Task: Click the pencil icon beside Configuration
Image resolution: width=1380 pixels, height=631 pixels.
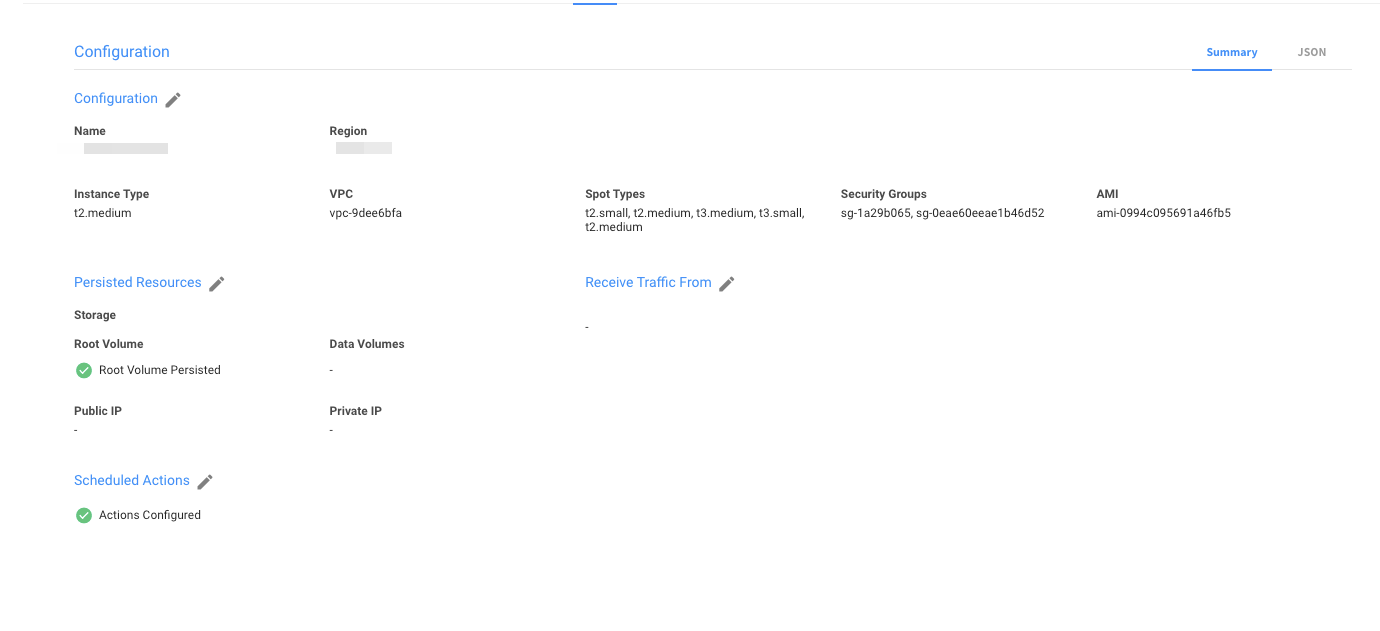Action: [x=173, y=99]
